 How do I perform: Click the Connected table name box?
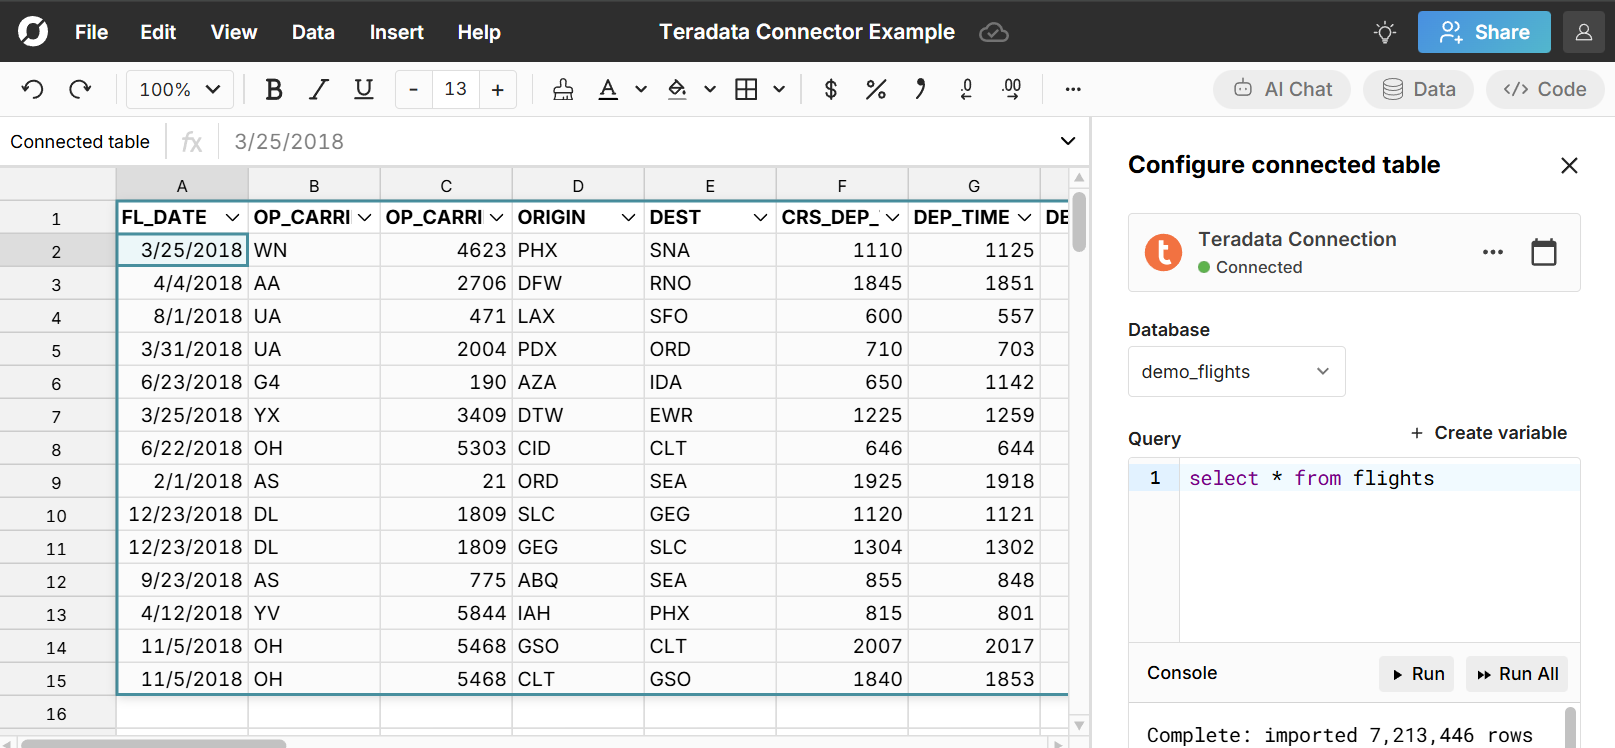pyautogui.click(x=80, y=141)
